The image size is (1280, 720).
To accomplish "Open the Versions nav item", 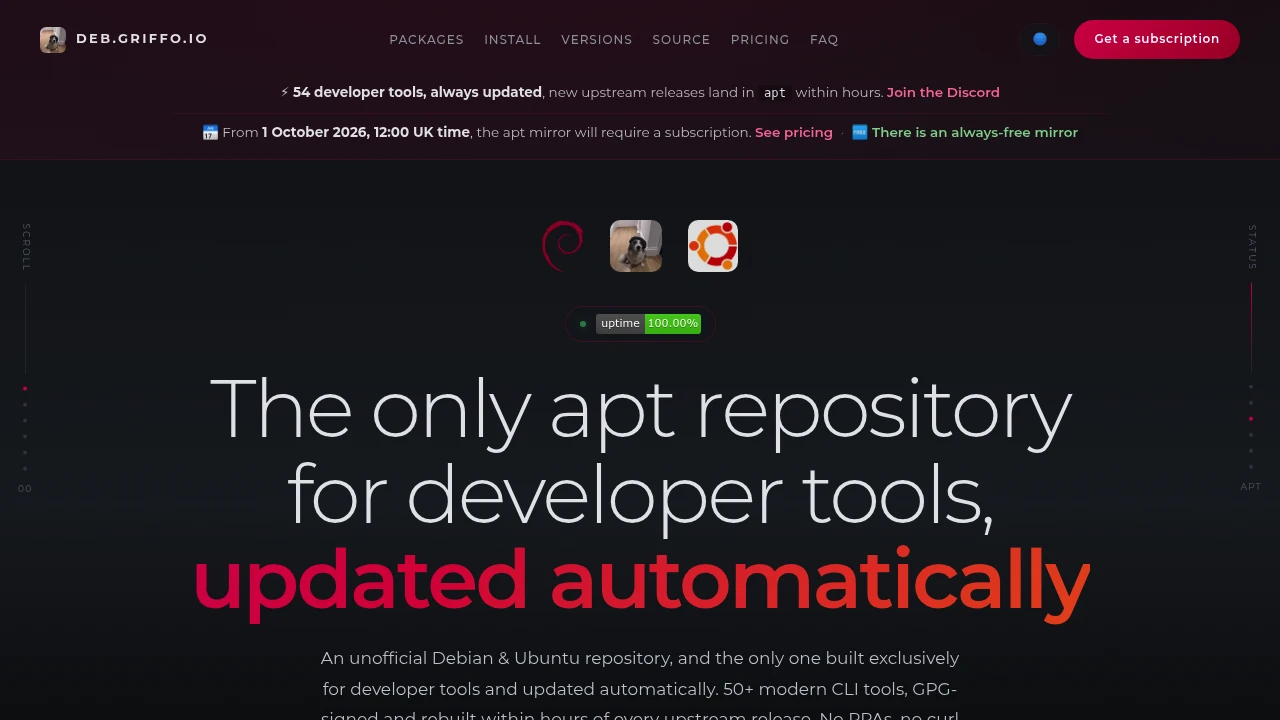I will [596, 40].
